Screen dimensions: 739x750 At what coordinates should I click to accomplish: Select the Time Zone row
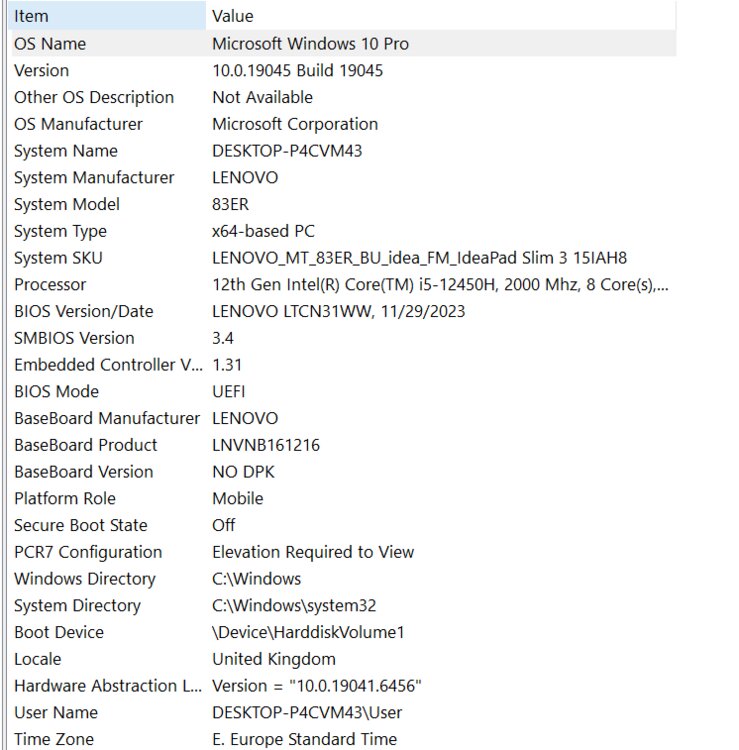click(x=54, y=739)
